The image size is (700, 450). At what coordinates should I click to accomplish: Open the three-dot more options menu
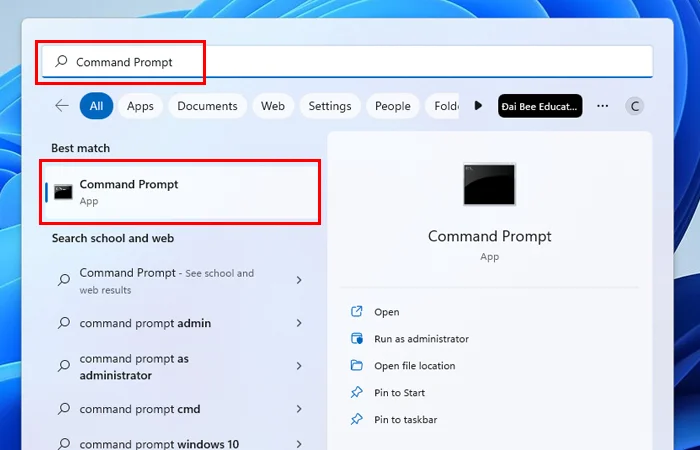[603, 106]
